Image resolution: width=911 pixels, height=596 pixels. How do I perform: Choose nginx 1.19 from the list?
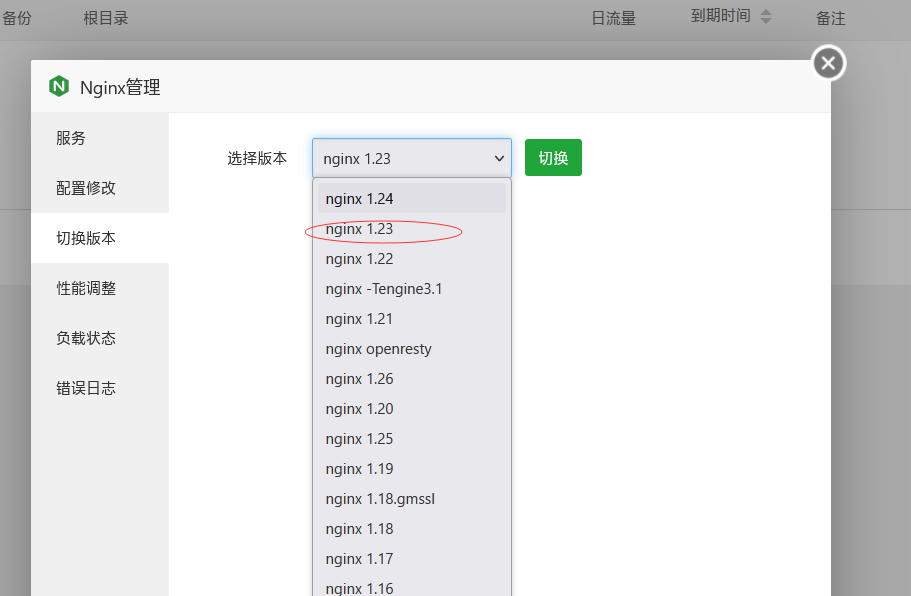[412, 469]
